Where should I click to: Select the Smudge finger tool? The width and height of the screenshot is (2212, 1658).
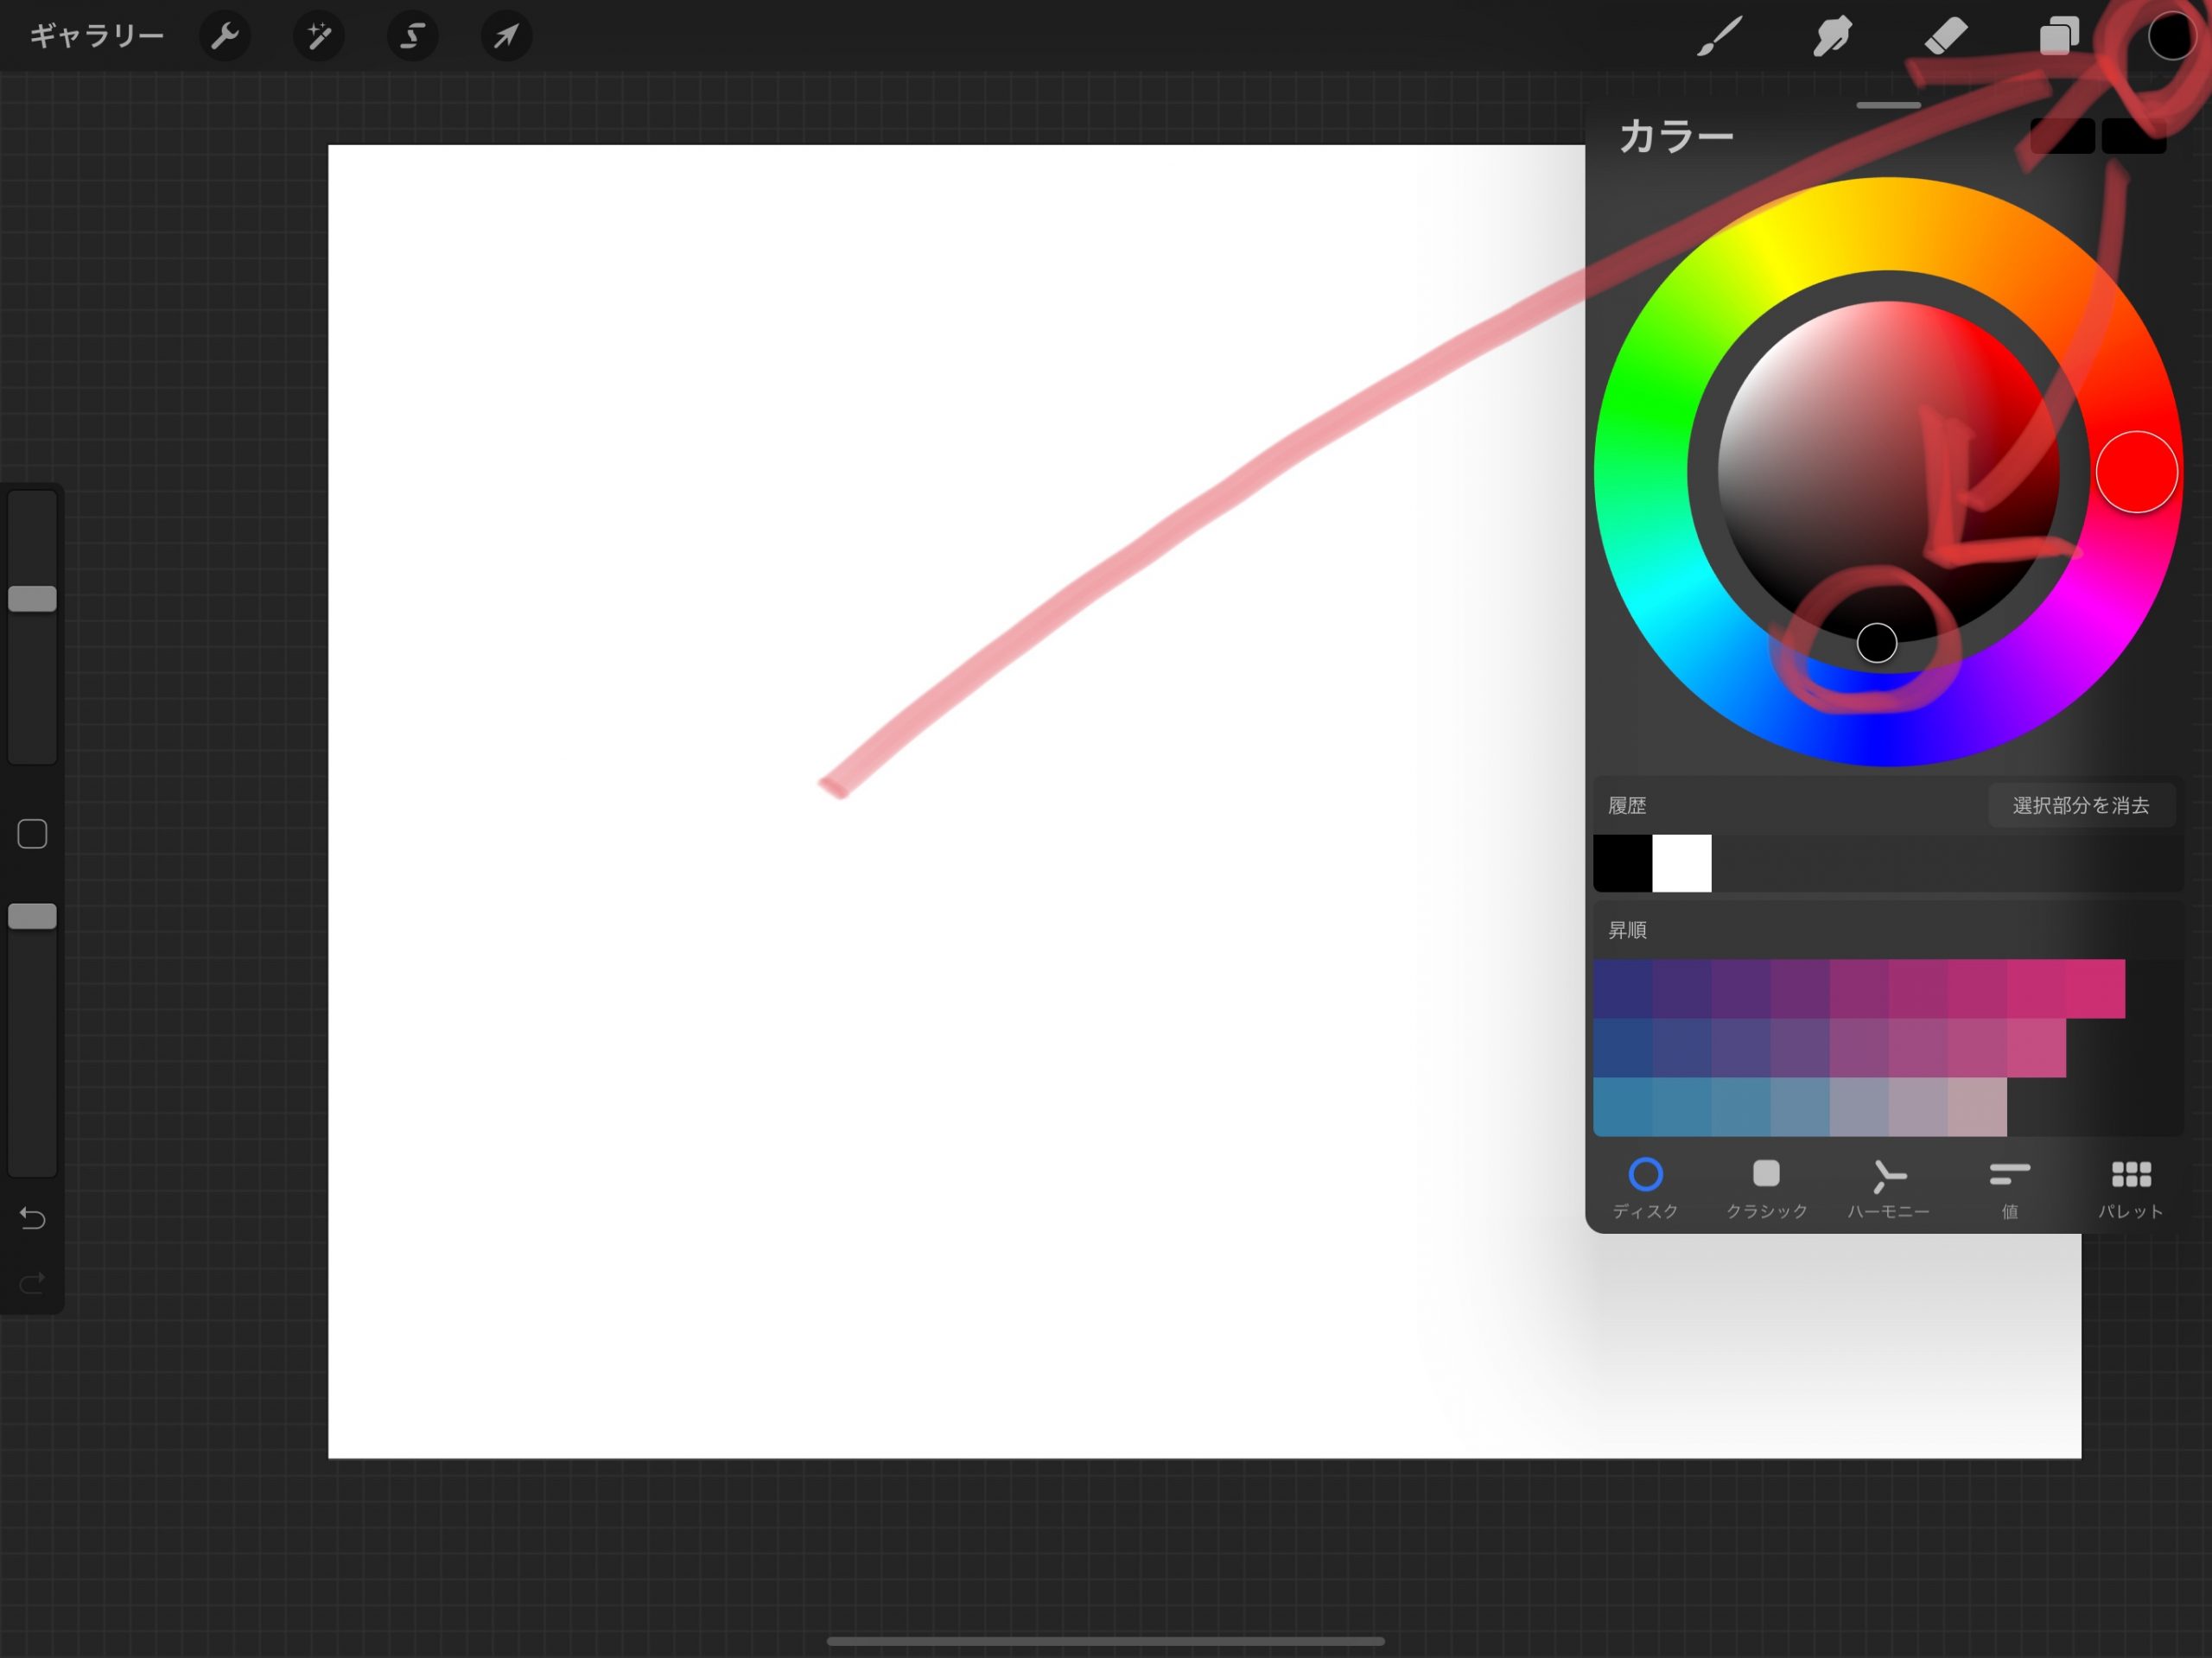1832,37
